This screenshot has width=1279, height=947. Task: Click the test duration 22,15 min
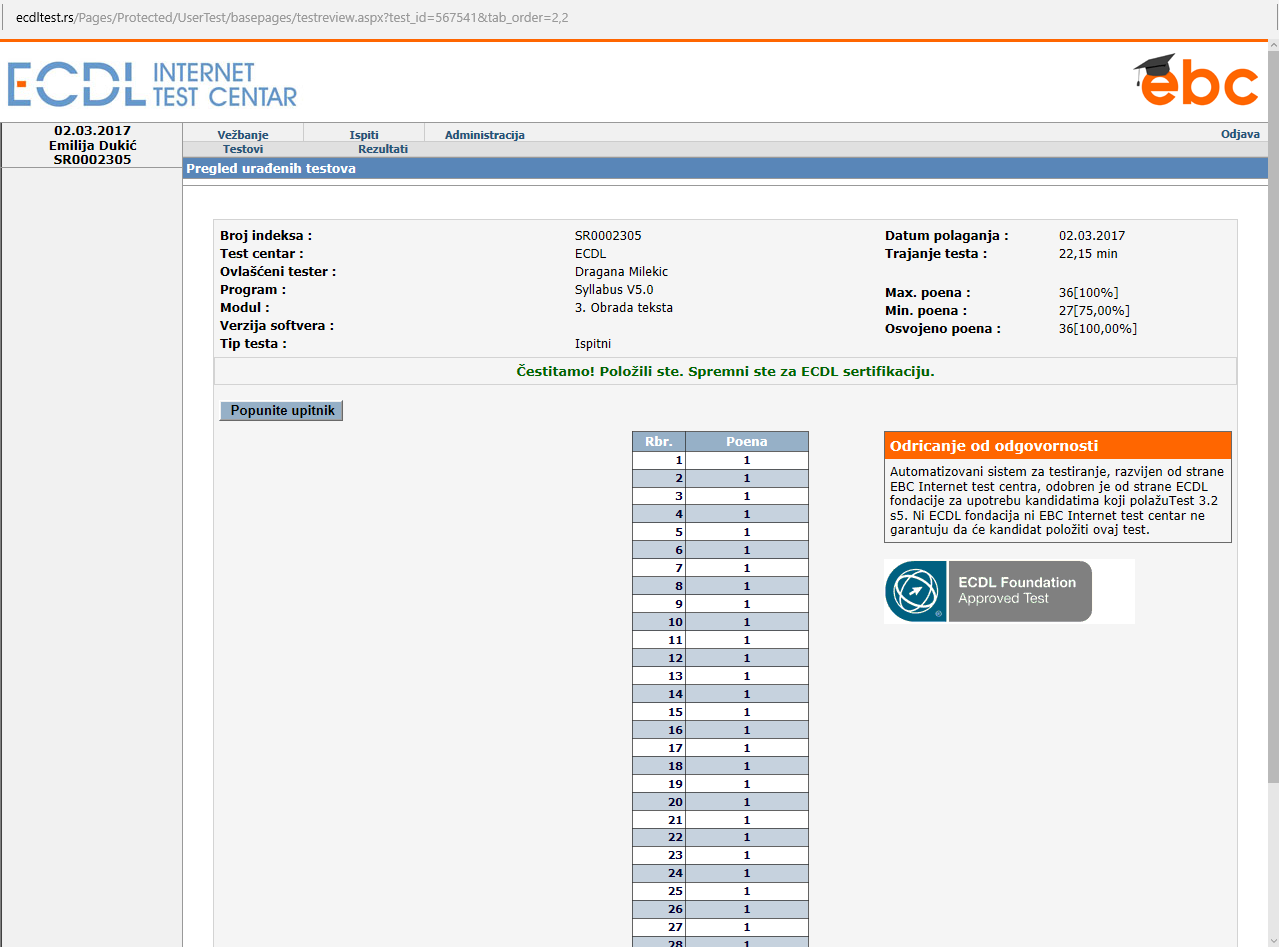(x=1088, y=254)
